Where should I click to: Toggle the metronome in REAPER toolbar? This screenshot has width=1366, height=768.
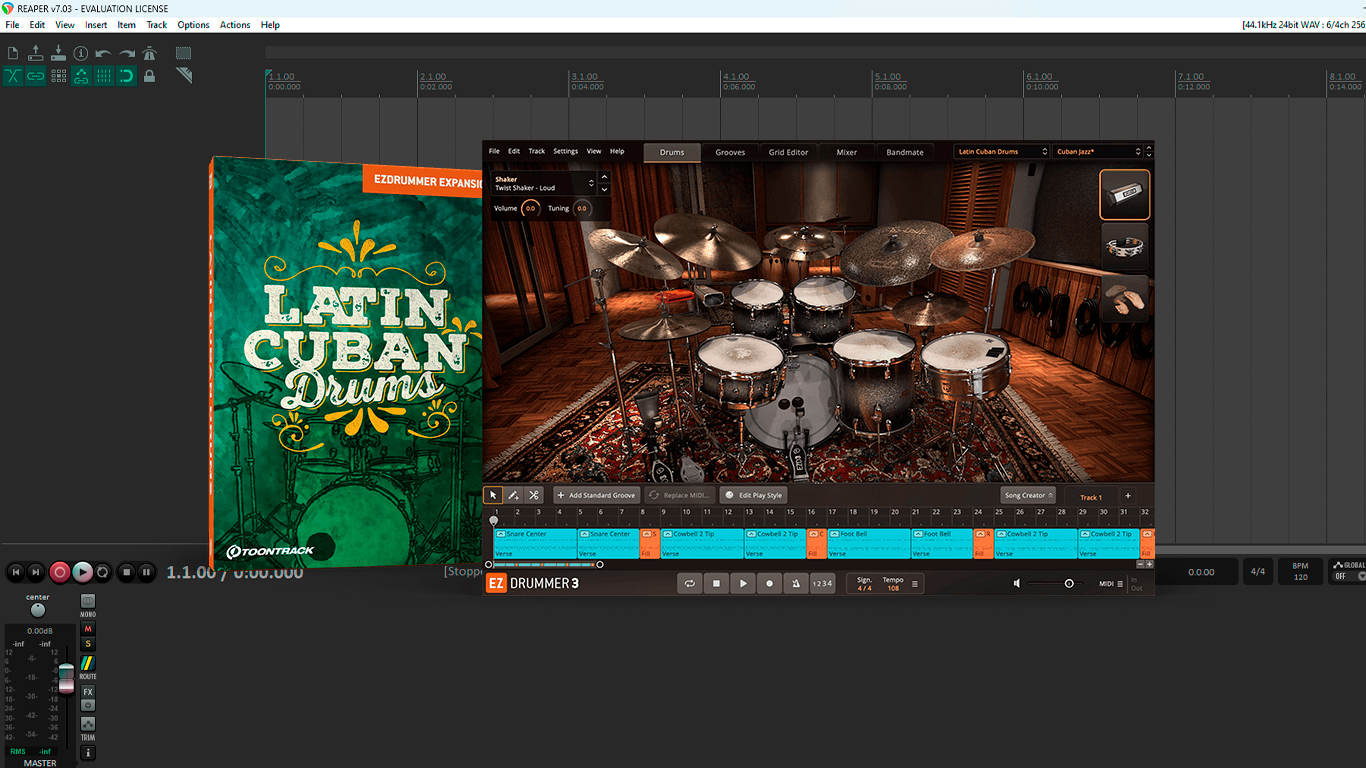[x=150, y=53]
